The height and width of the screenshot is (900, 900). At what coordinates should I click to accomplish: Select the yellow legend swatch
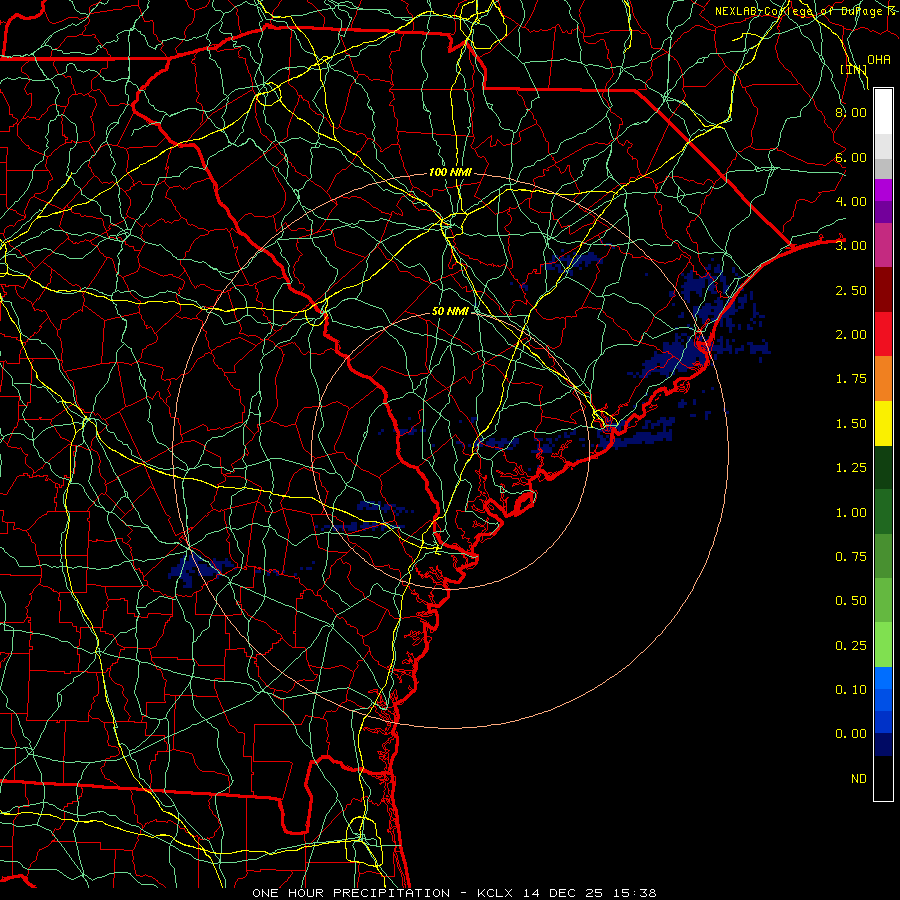(x=883, y=423)
